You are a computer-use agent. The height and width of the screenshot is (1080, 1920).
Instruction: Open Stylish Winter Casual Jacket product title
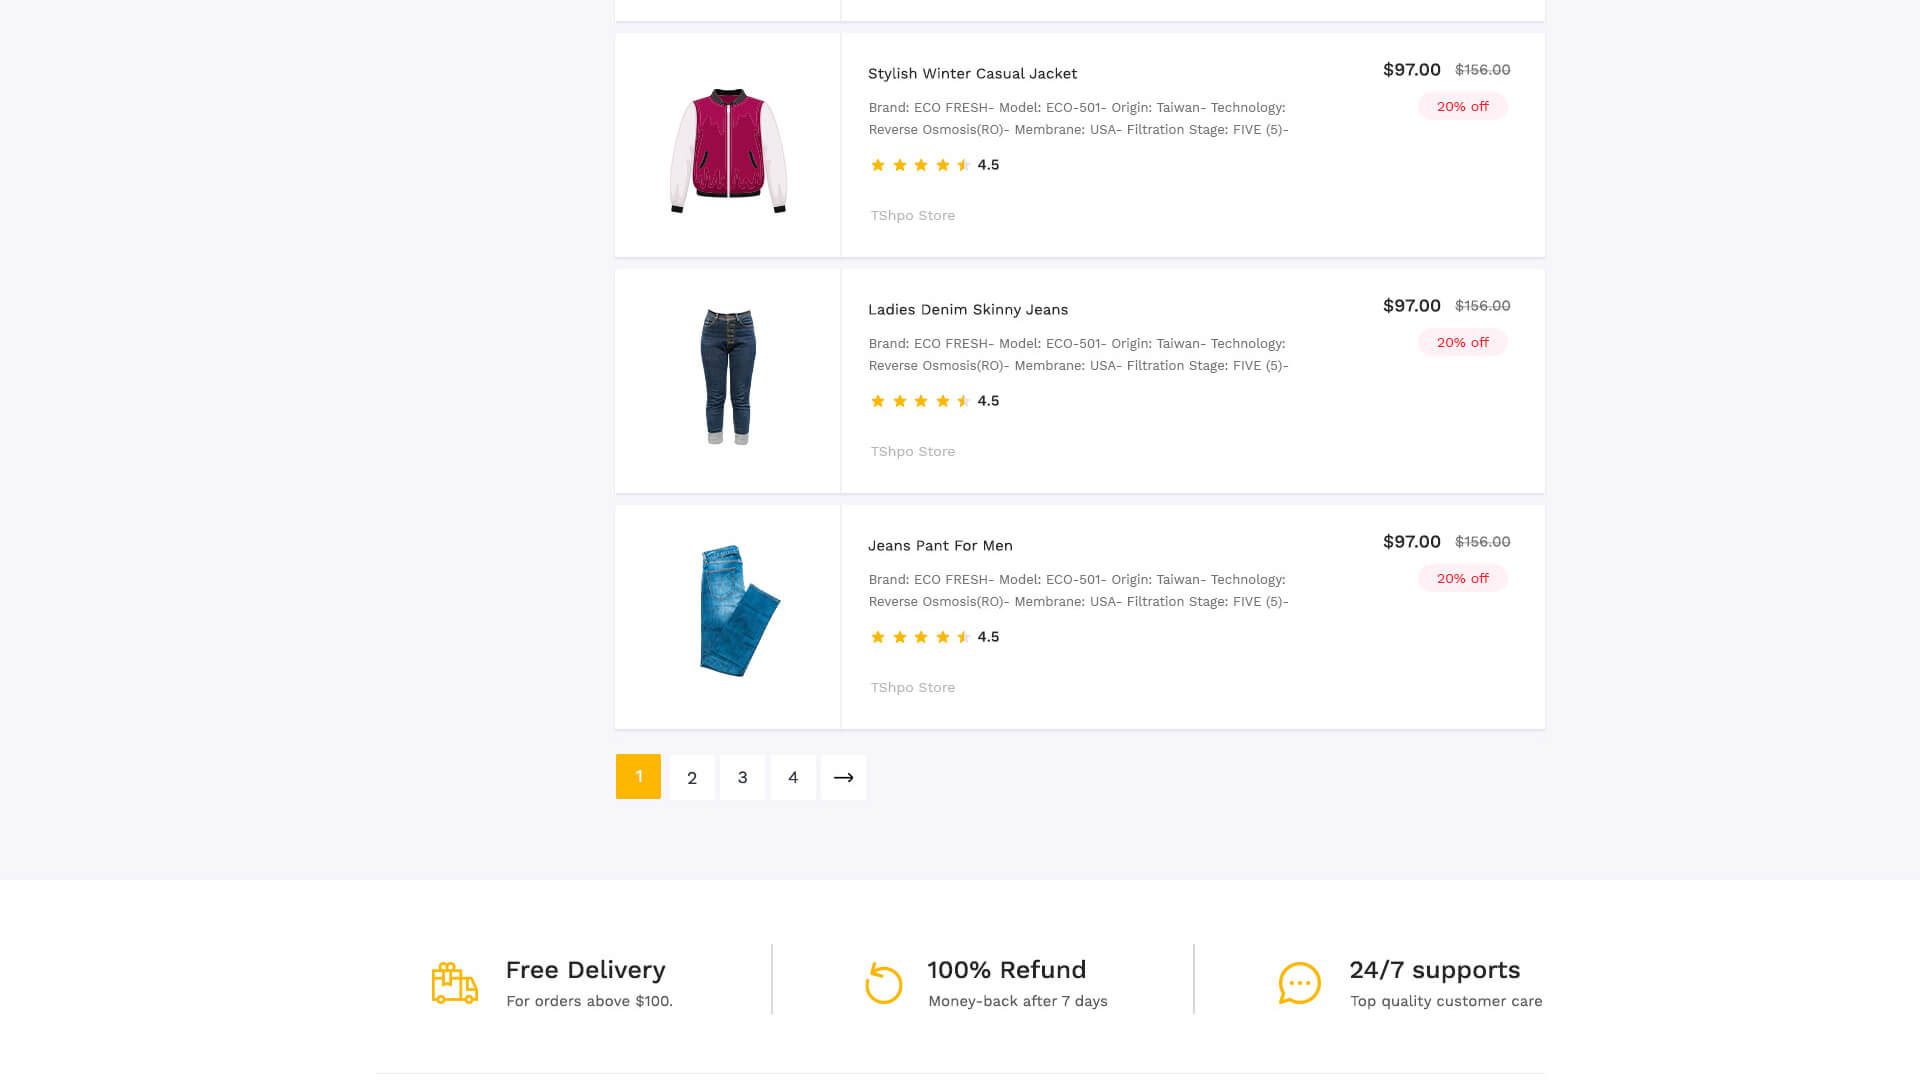tap(972, 73)
